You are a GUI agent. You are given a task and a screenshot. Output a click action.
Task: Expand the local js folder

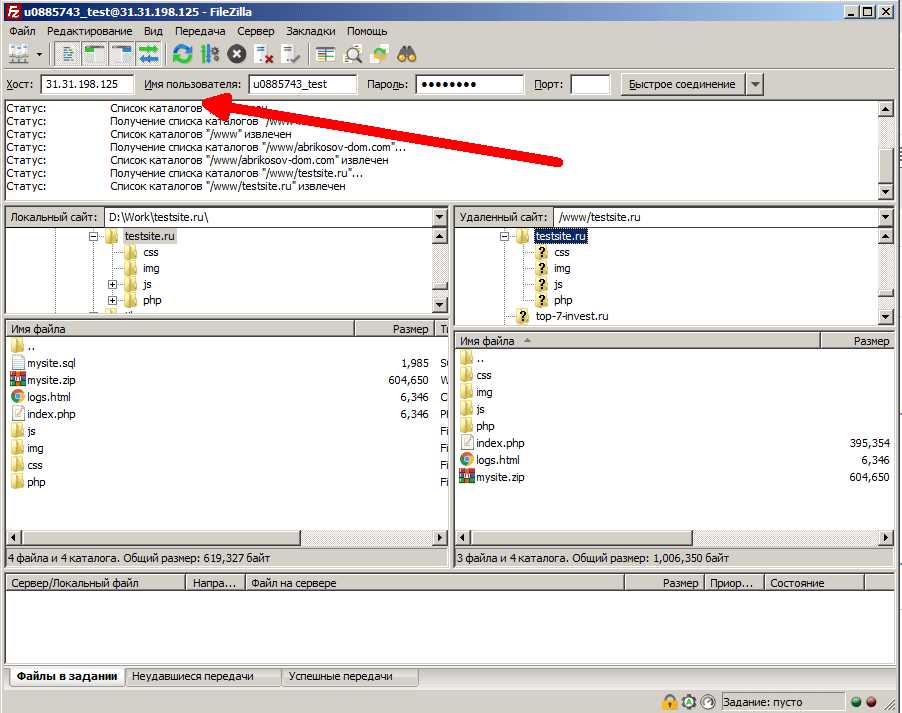(113, 284)
